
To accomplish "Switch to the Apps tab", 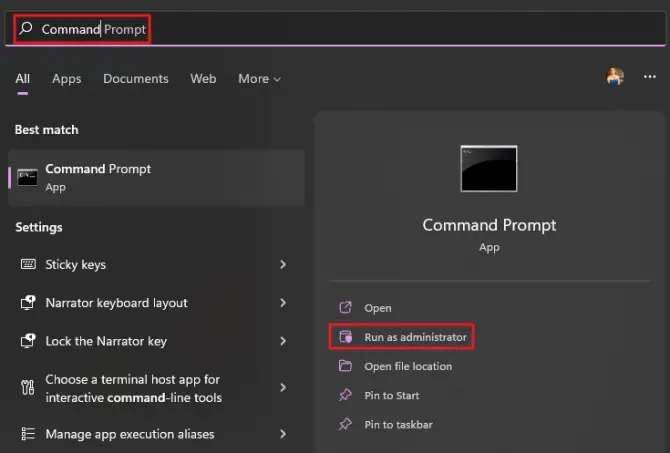I will [x=67, y=79].
